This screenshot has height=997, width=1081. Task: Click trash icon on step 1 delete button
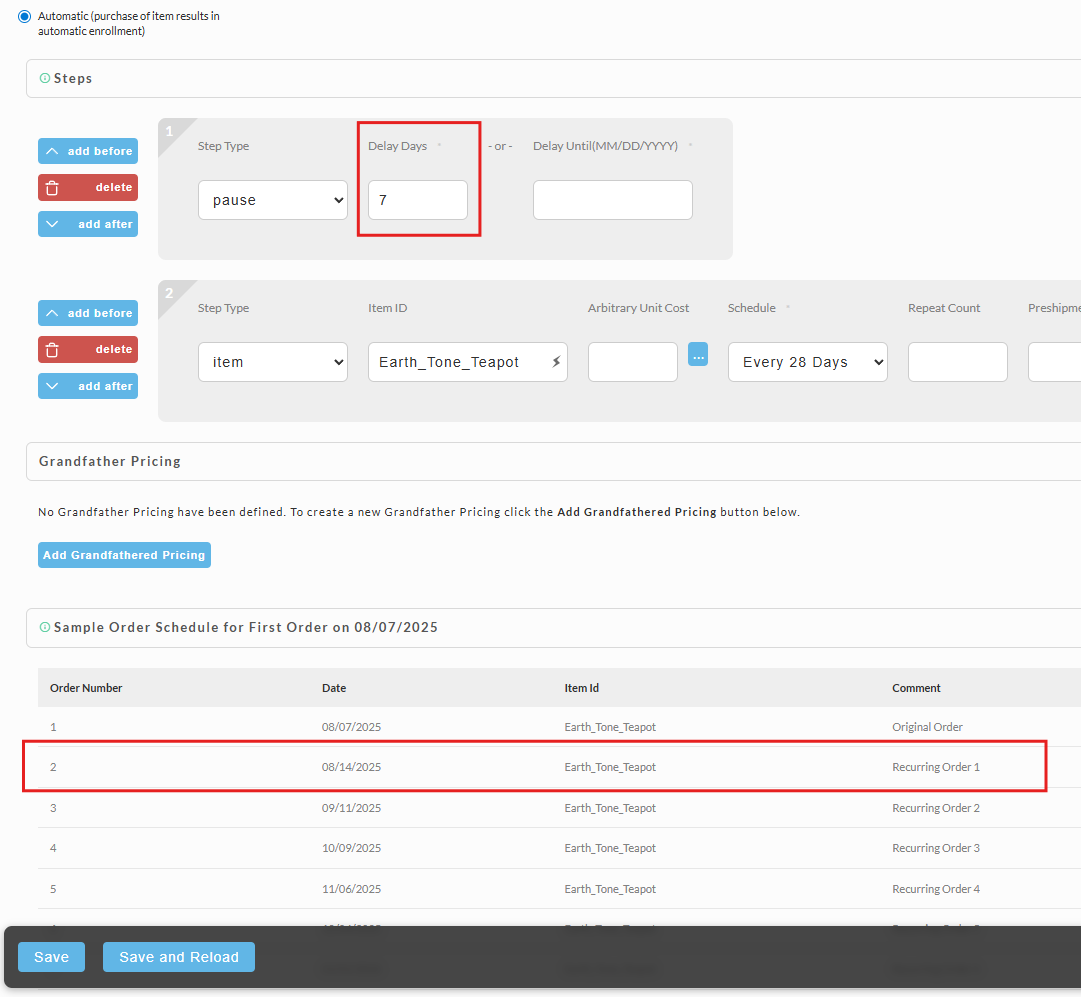[x=52, y=188]
